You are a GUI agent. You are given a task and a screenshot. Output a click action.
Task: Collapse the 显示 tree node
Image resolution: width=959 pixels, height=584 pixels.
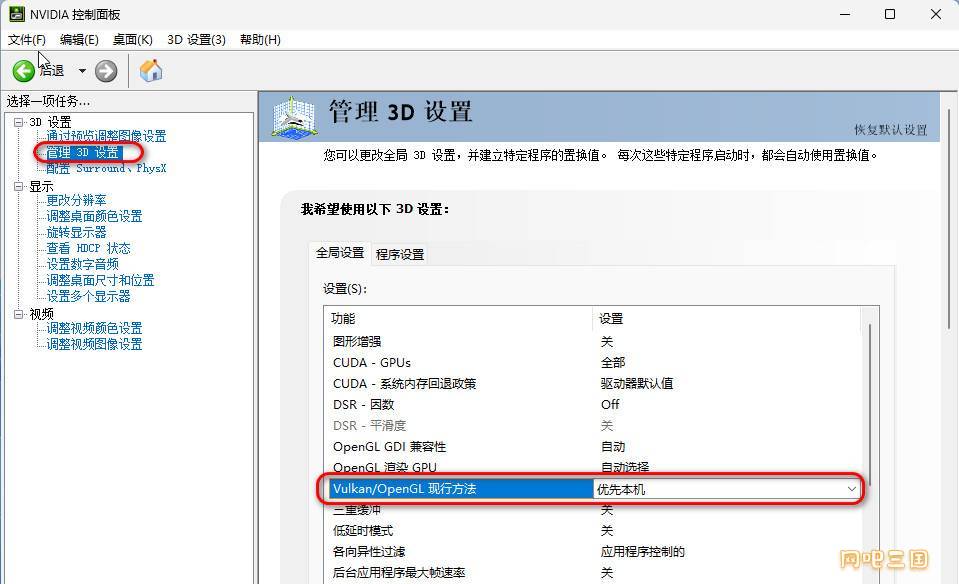point(18,187)
